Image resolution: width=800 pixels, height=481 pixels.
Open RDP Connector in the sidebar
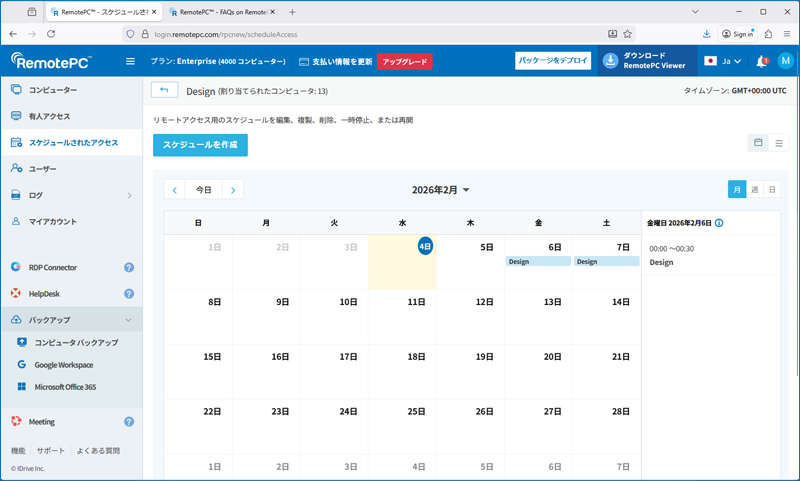click(53, 267)
